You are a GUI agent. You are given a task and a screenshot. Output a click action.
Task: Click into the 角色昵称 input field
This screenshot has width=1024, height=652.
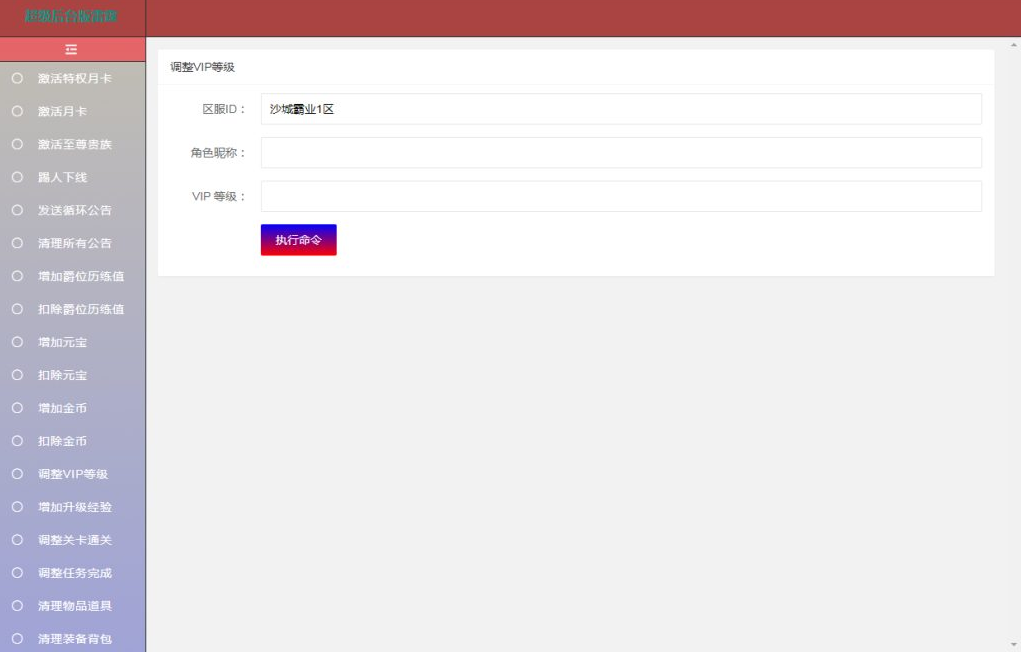(620, 153)
